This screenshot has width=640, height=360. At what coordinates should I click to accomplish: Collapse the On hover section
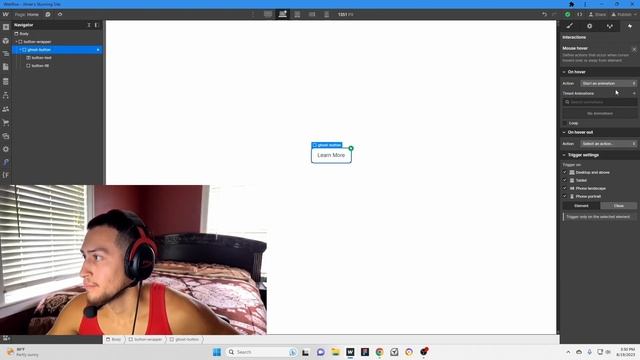click(x=564, y=72)
